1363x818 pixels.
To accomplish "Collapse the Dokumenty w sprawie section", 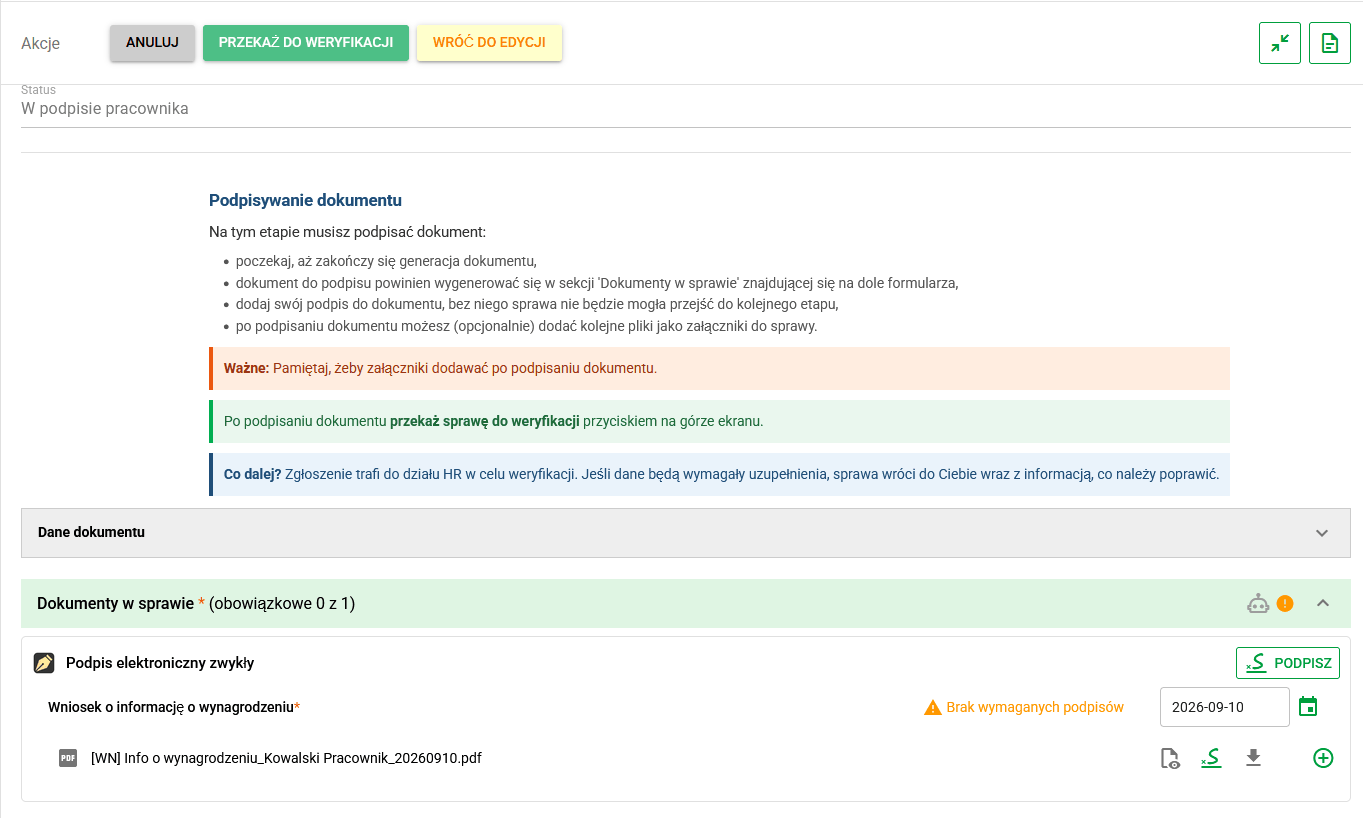I will tap(1323, 603).
